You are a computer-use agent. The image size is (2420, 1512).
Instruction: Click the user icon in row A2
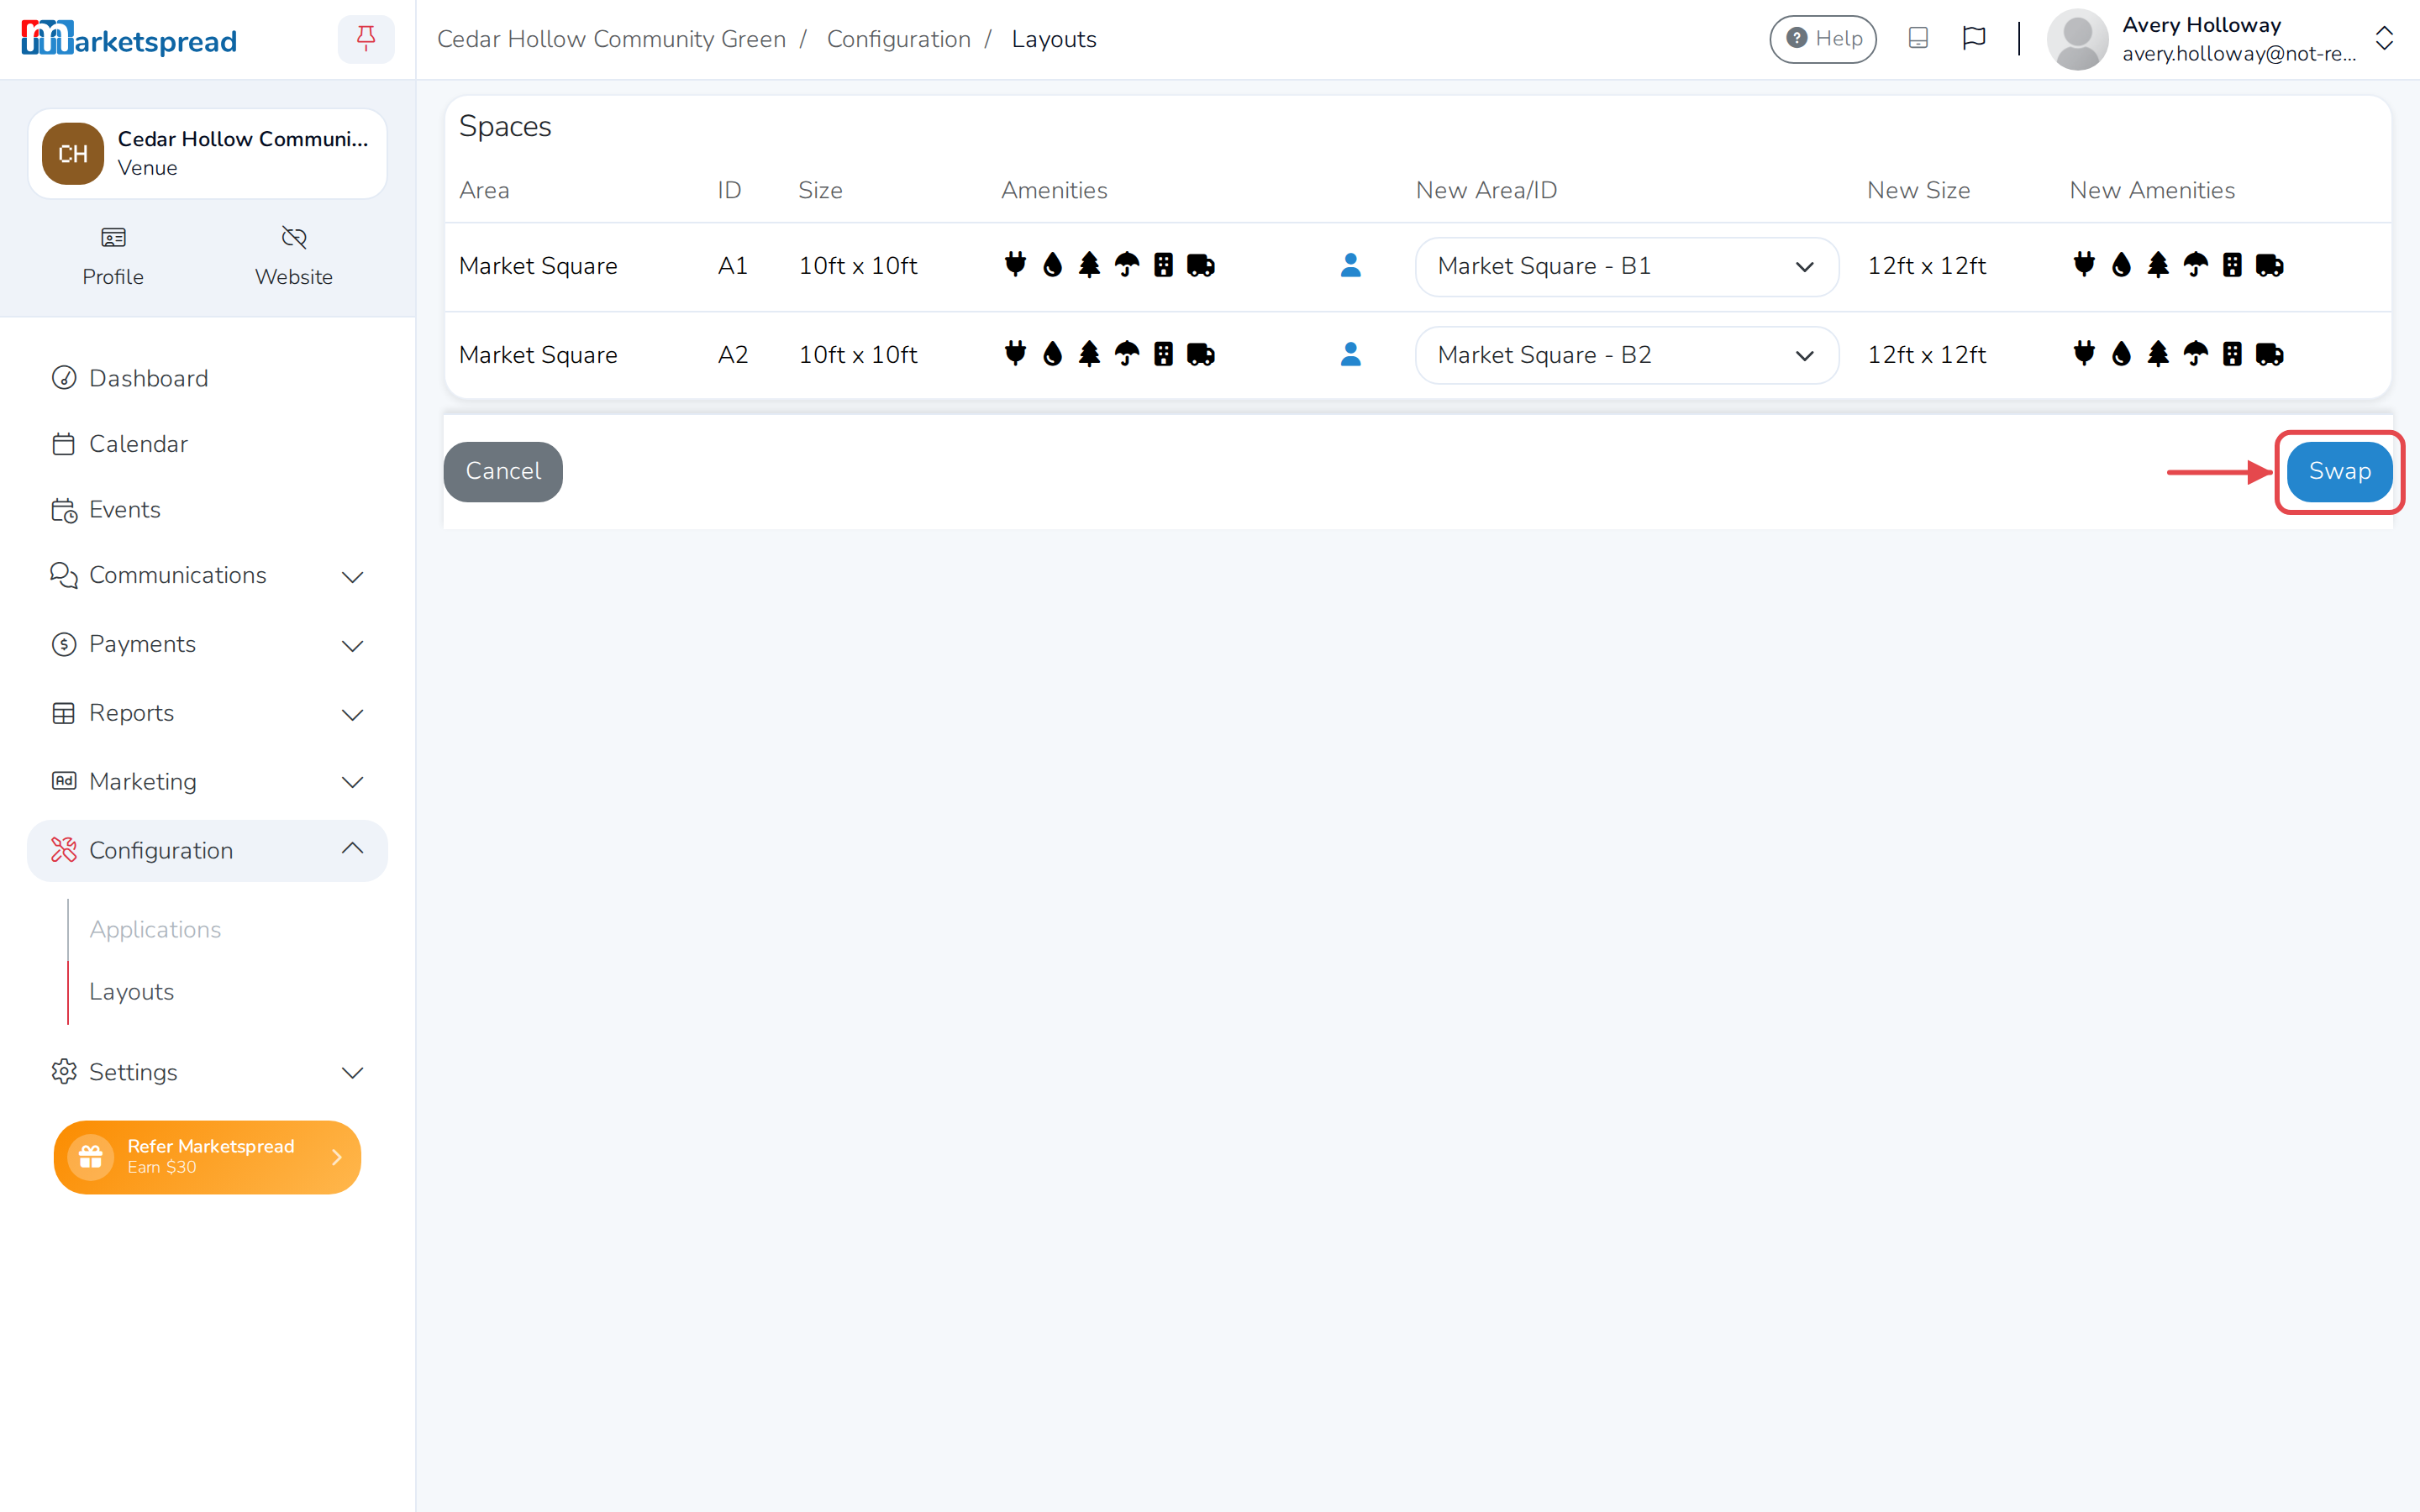pyautogui.click(x=1350, y=354)
